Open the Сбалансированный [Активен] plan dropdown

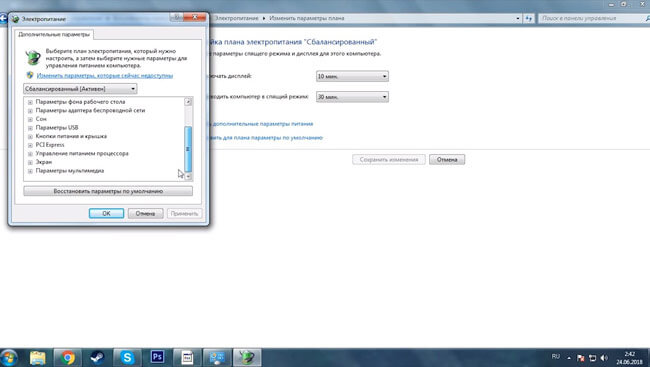80,89
